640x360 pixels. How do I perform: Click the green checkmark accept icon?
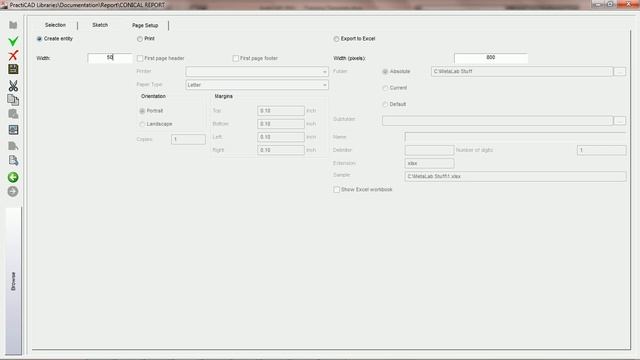click(13, 41)
